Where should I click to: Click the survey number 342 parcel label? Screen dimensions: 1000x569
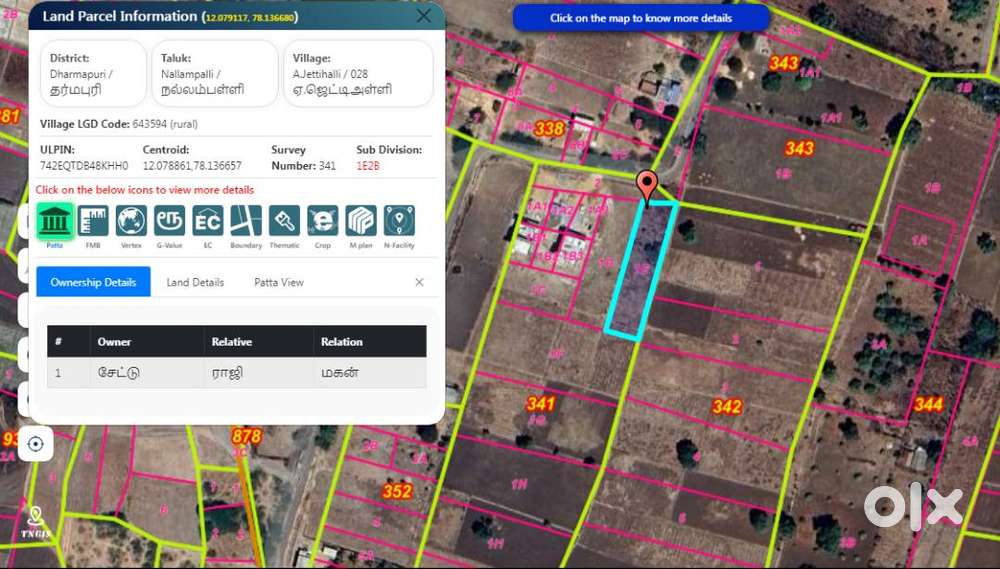pos(727,406)
